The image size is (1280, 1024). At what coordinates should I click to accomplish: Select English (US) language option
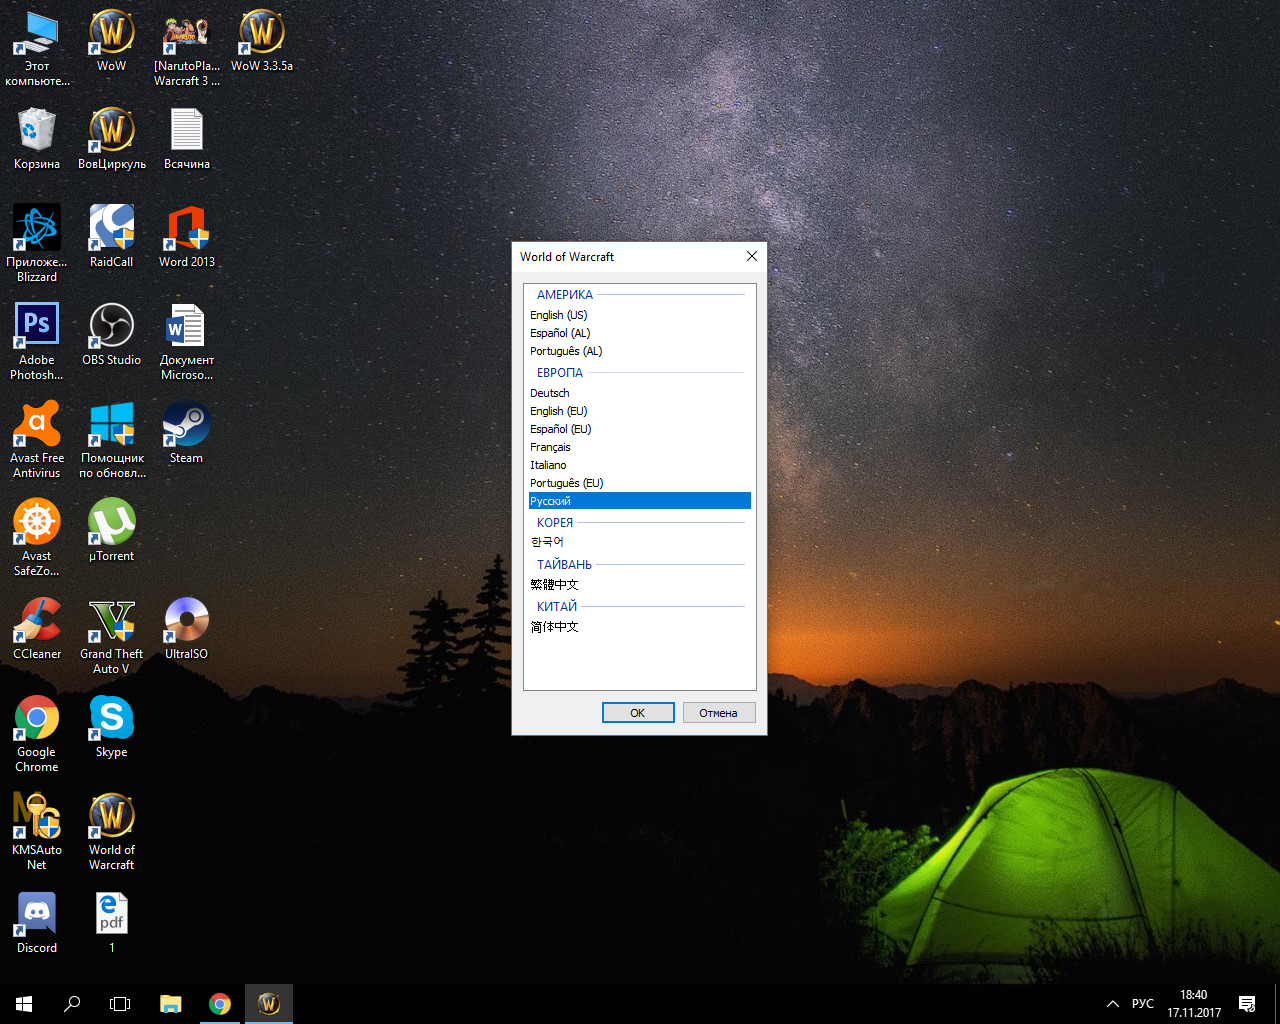pyautogui.click(x=558, y=315)
